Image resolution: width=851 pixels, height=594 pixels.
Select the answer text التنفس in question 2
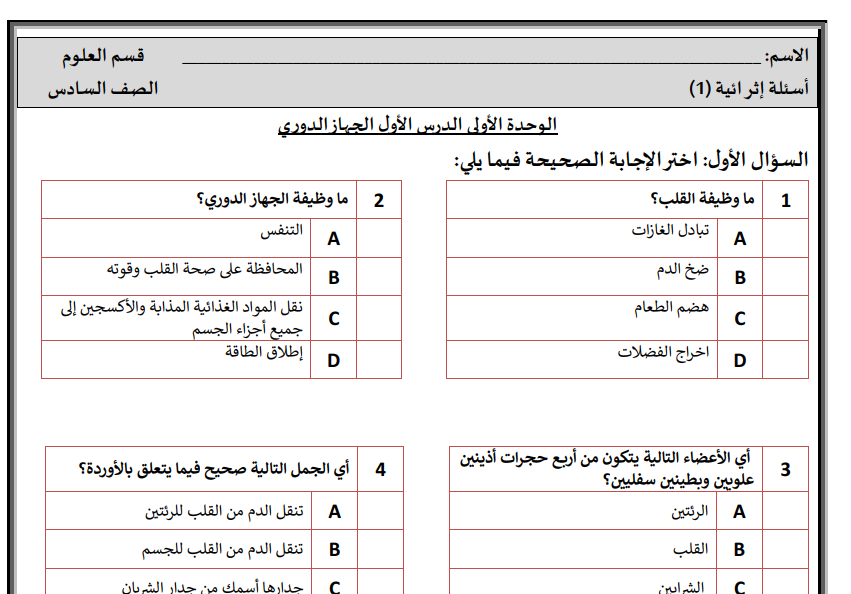point(281,231)
